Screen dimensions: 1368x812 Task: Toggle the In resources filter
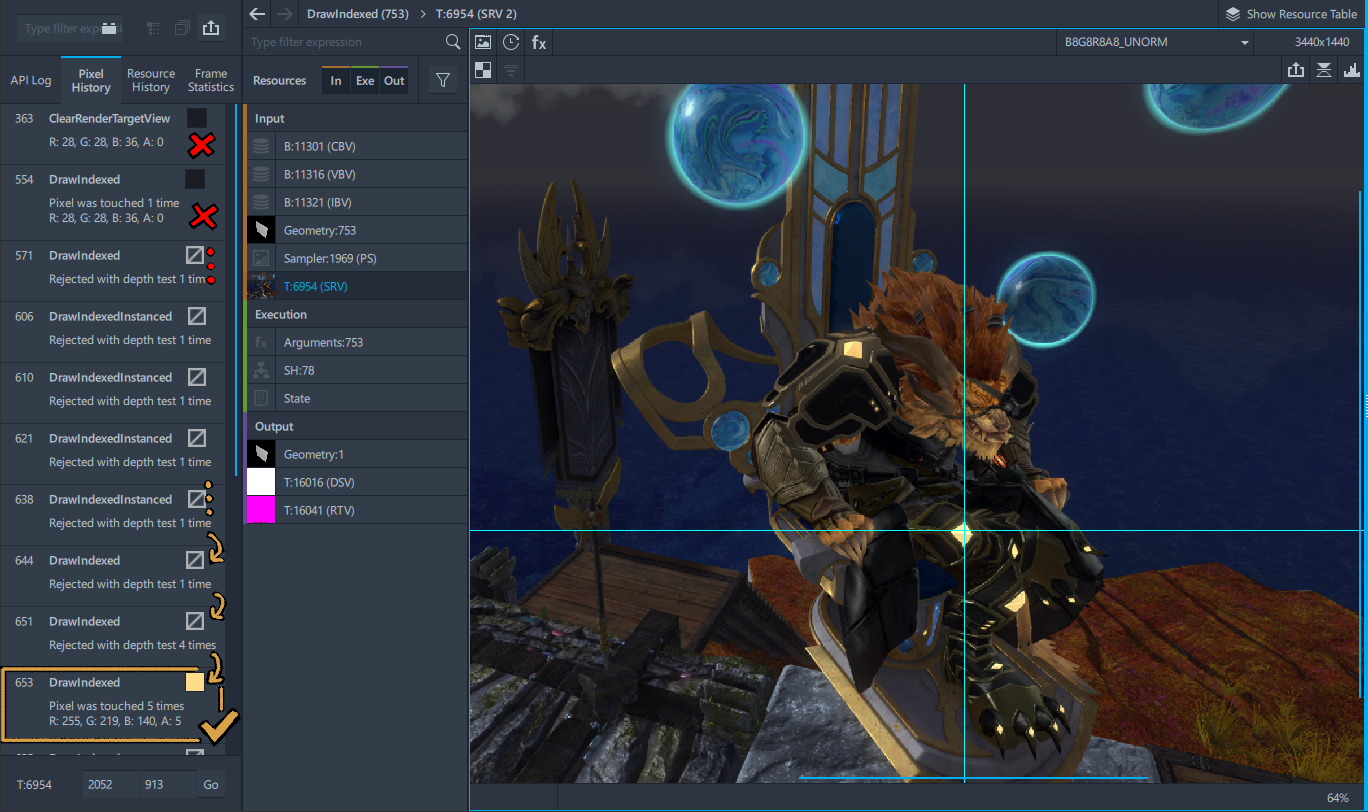click(336, 81)
